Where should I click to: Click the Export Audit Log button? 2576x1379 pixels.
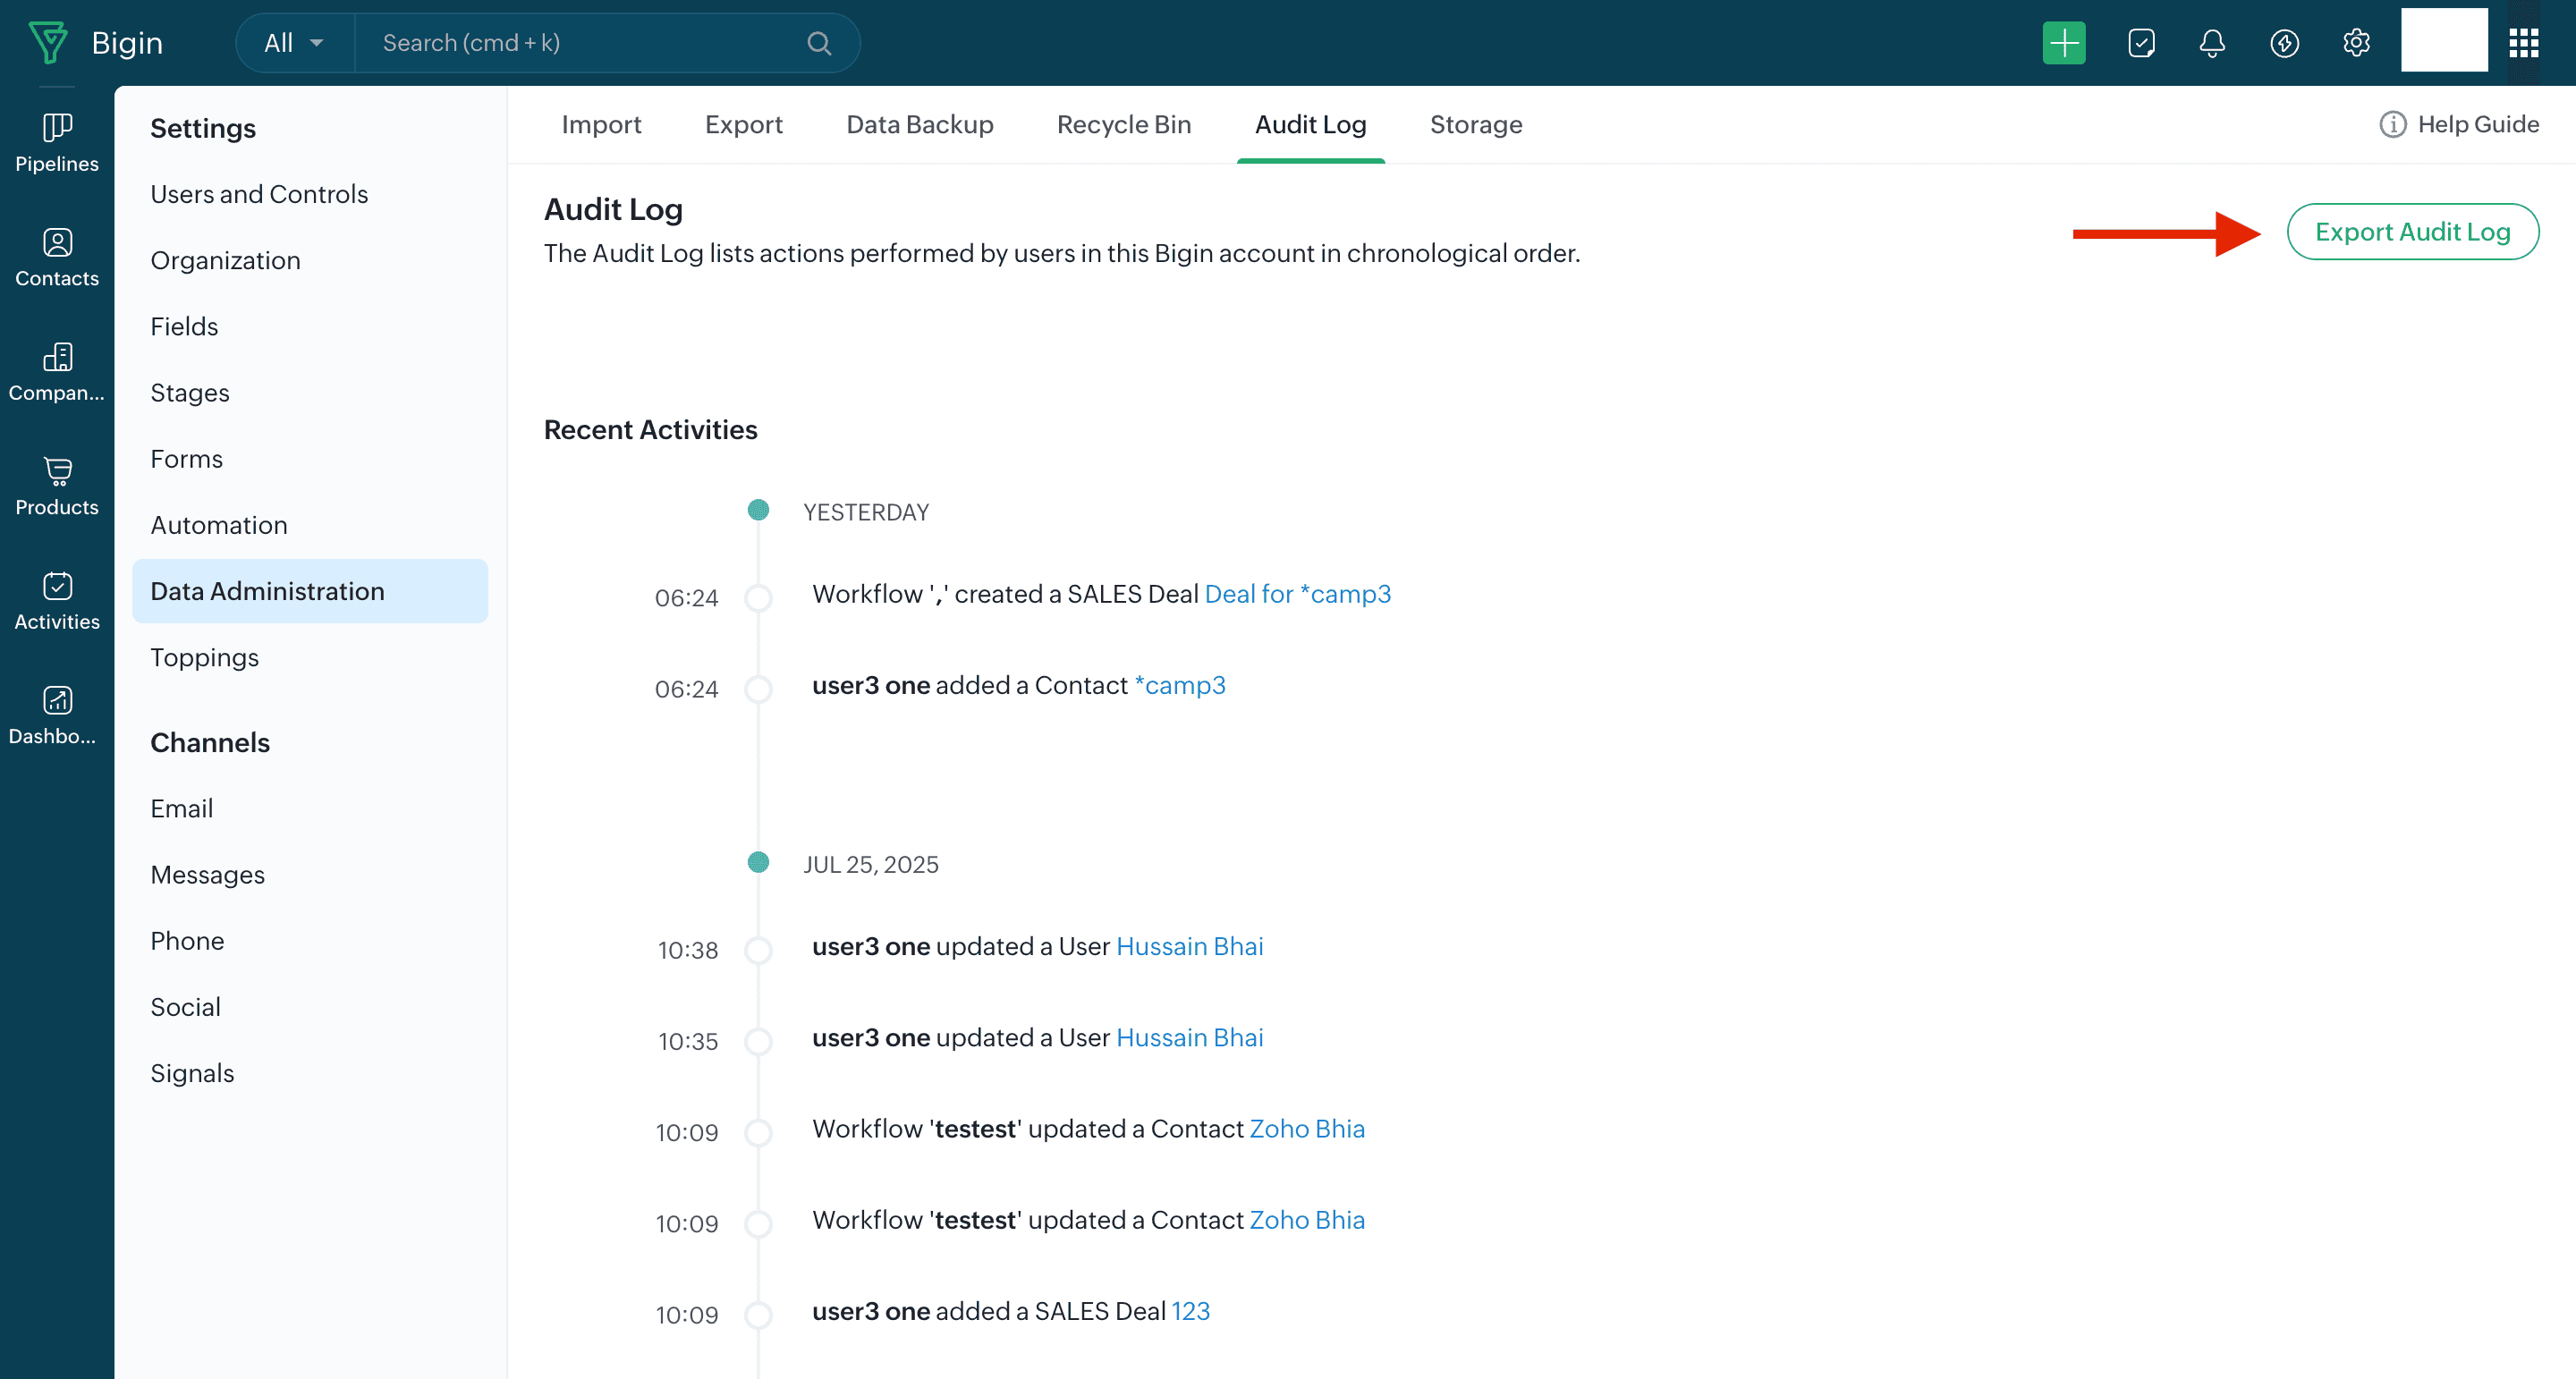tap(2412, 232)
